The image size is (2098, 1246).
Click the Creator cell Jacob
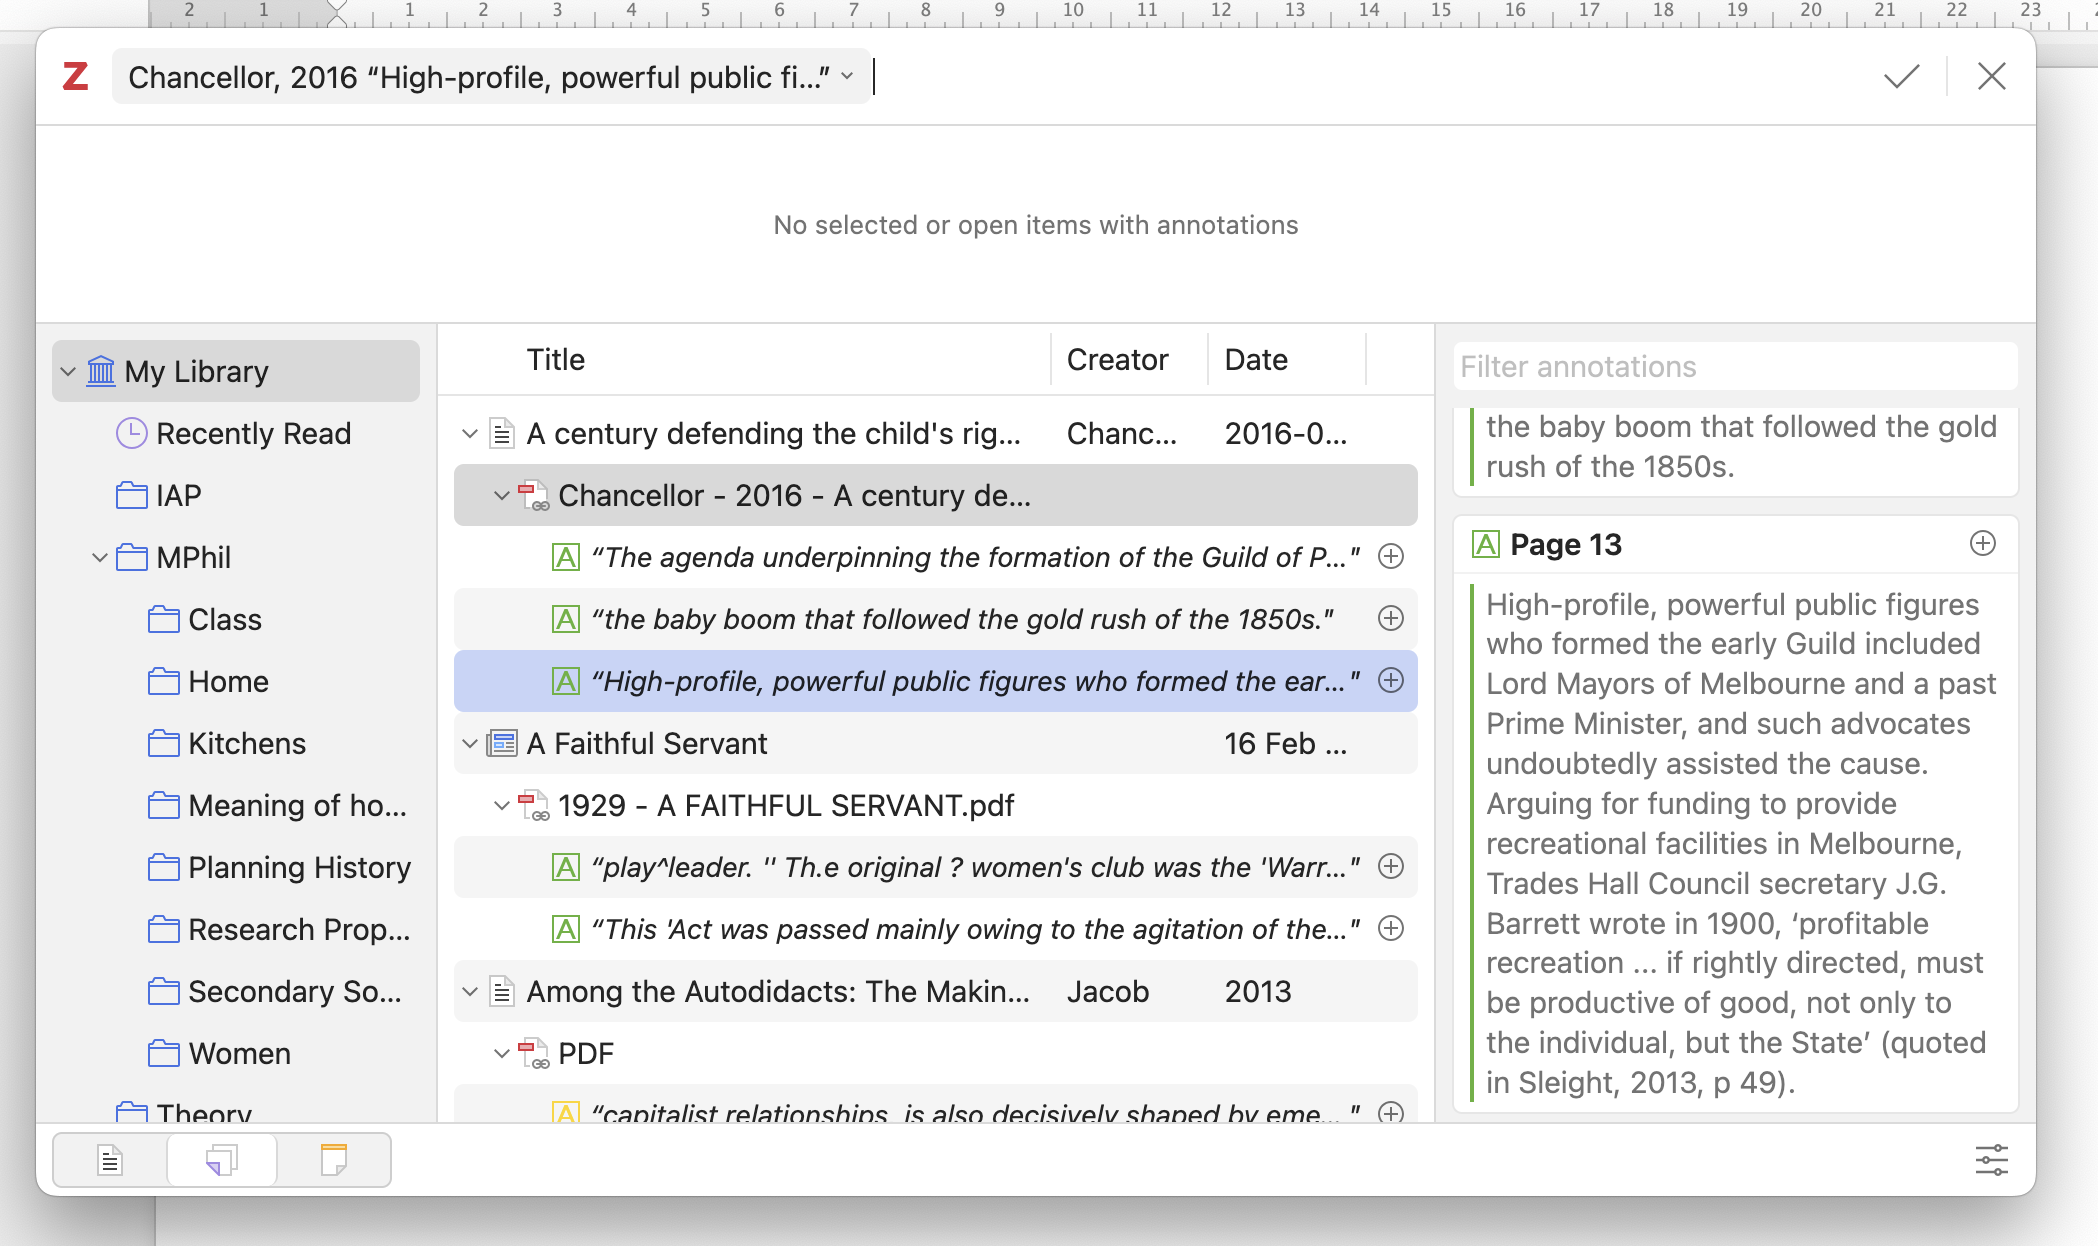point(1107,991)
